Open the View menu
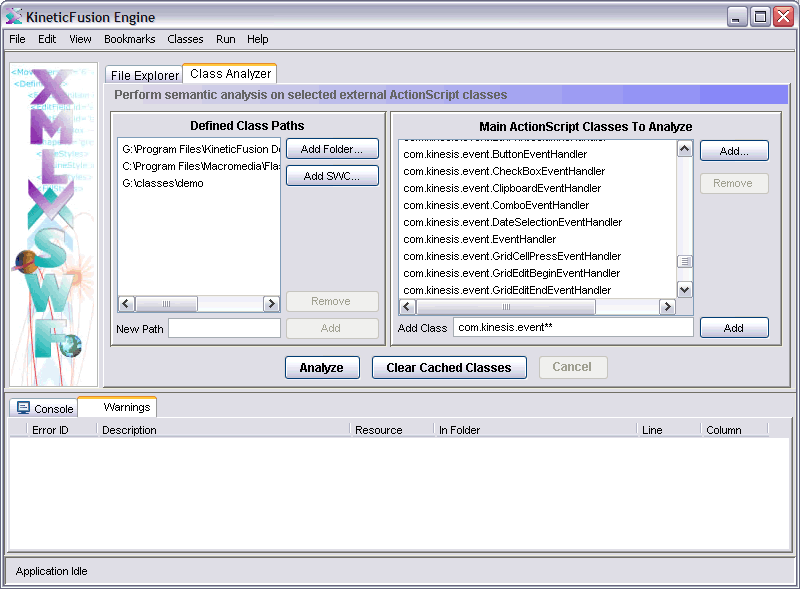The height and width of the screenshot is (589, 800). 80,39
